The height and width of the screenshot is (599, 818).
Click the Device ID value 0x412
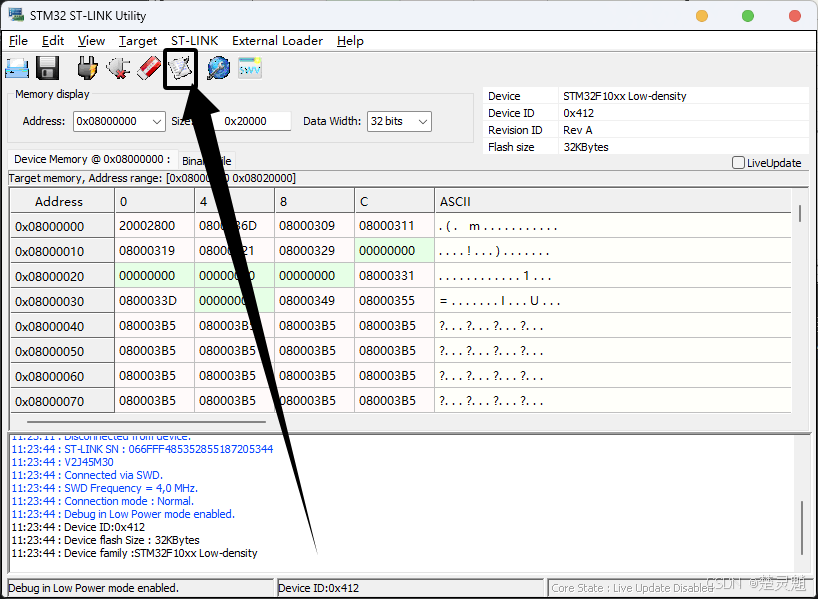pyautogui.click(x=579, y=113)
